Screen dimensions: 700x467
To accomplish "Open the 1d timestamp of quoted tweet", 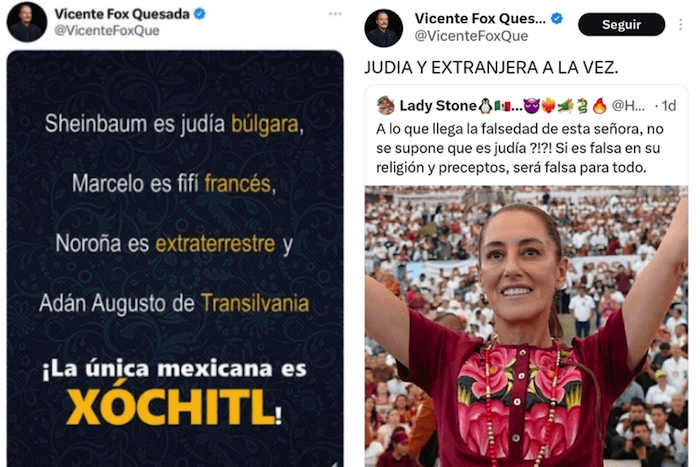I will tap(668, 106).
